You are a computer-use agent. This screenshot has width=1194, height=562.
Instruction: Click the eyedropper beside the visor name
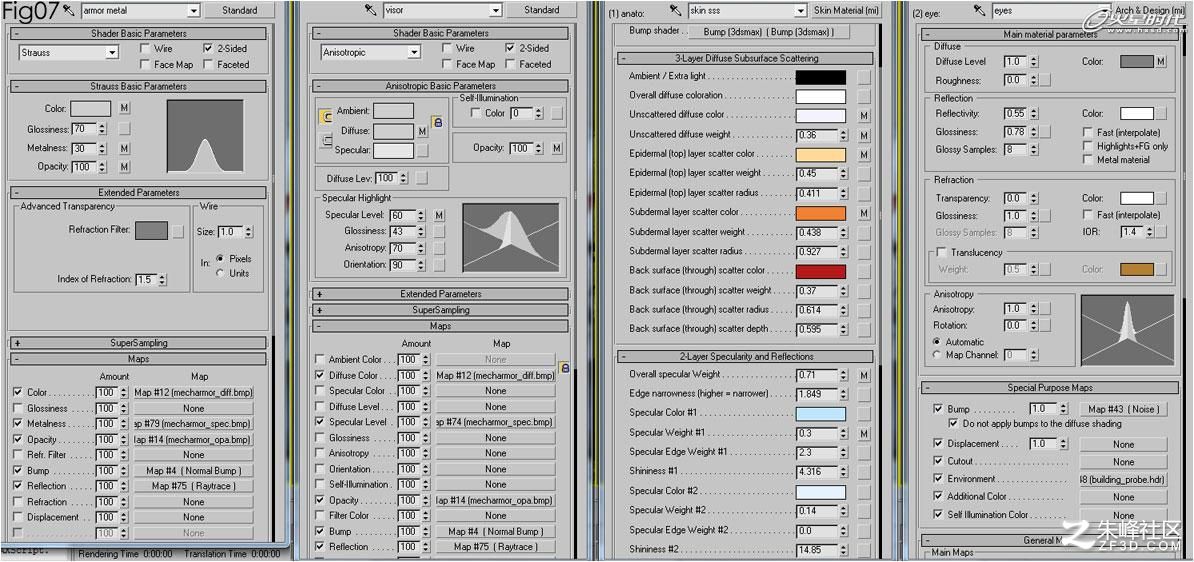(x=371, y=10)
